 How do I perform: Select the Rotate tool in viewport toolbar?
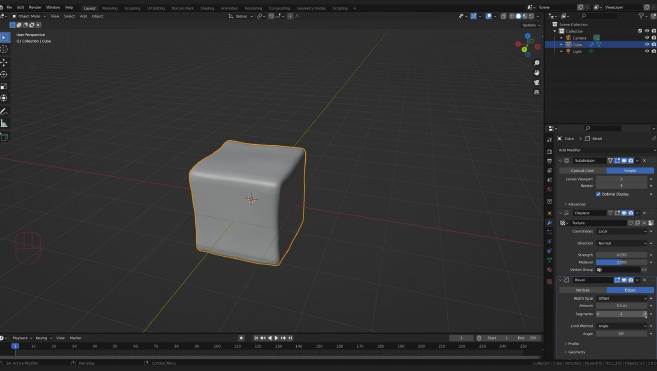[x=4, y=74]
